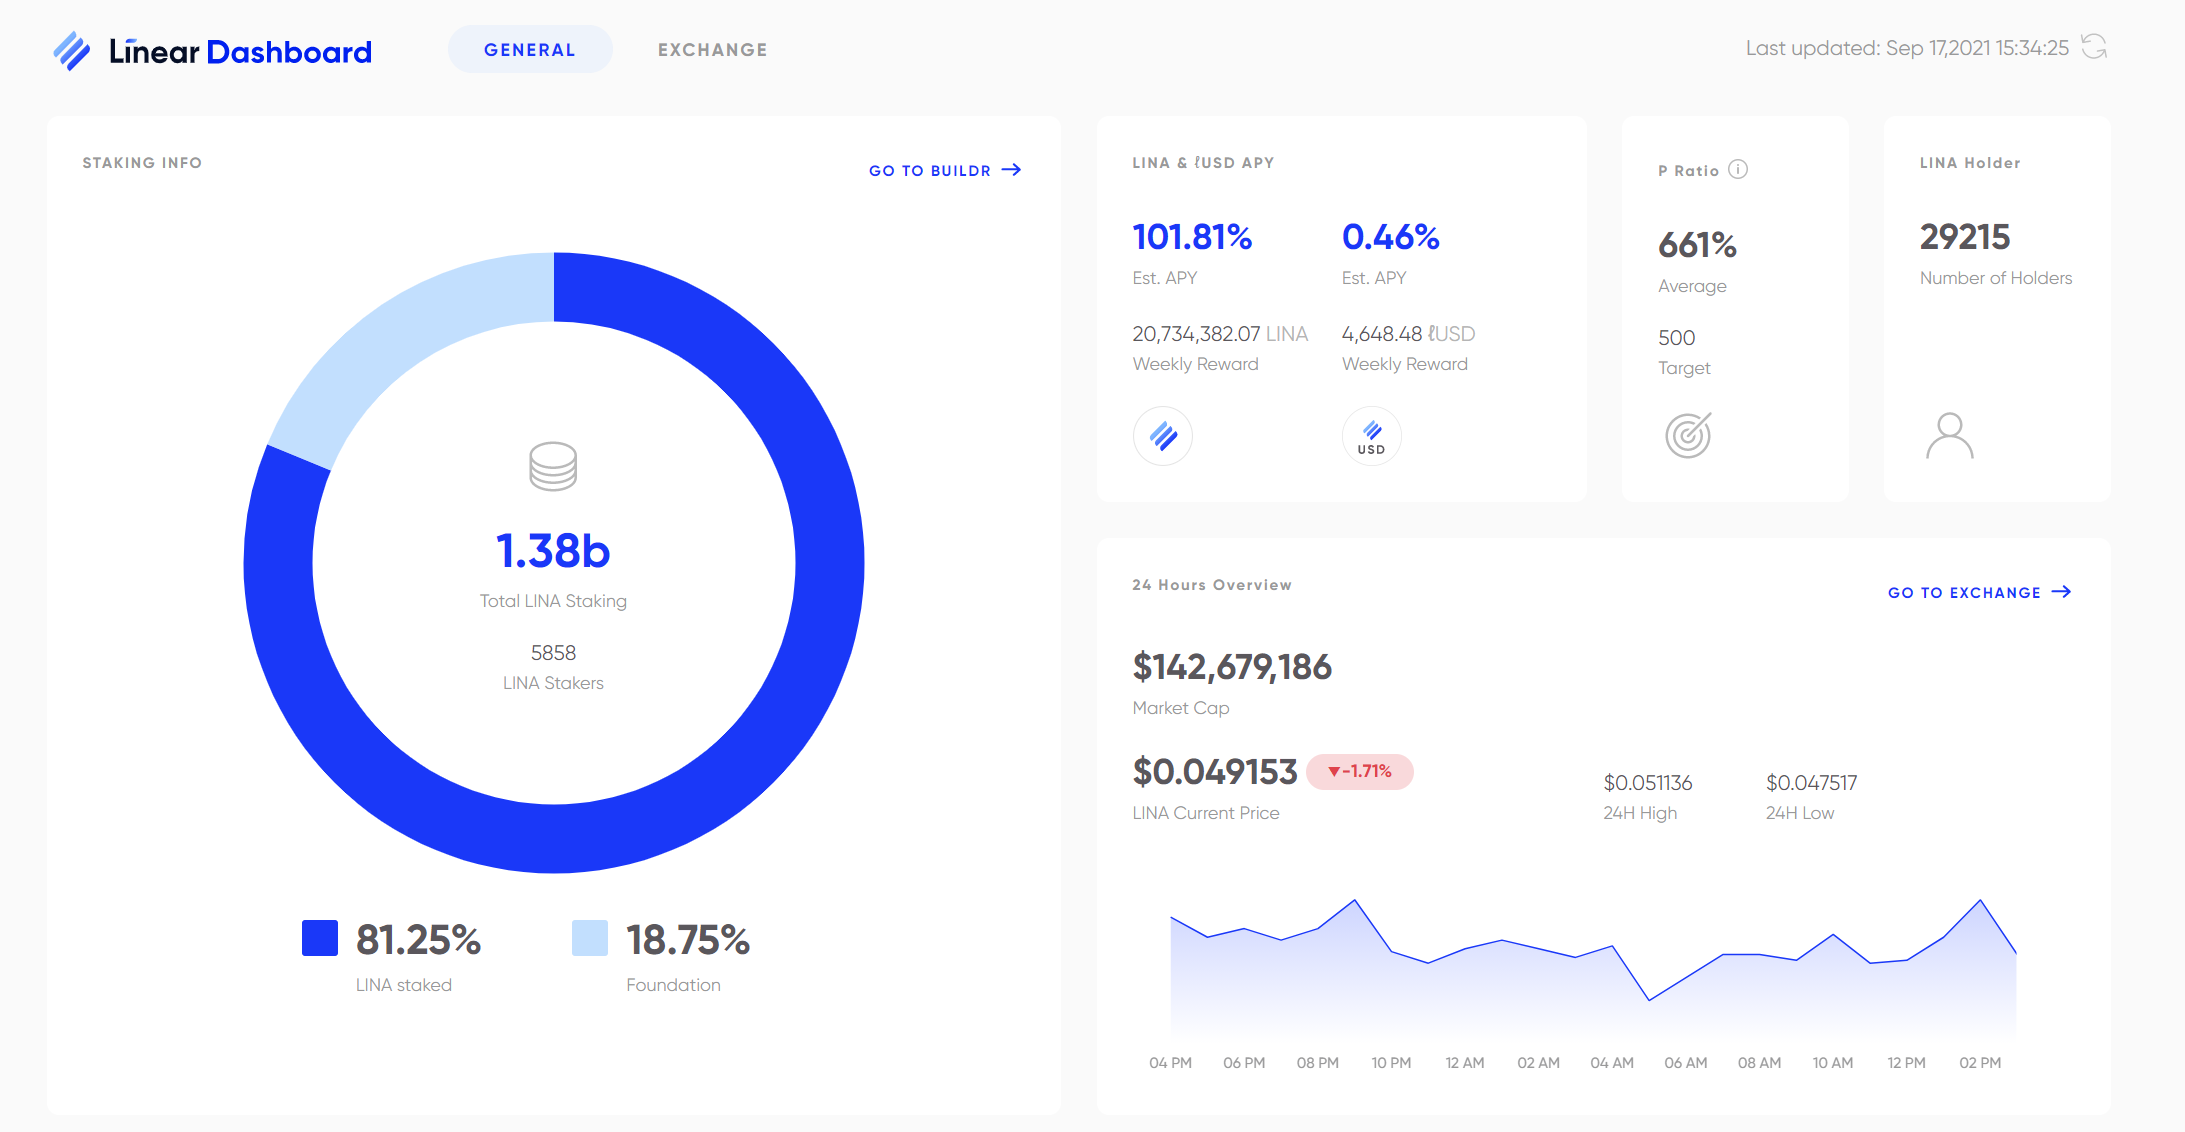Click the dark blue LINA staked swatch

[x=320, y=938]
